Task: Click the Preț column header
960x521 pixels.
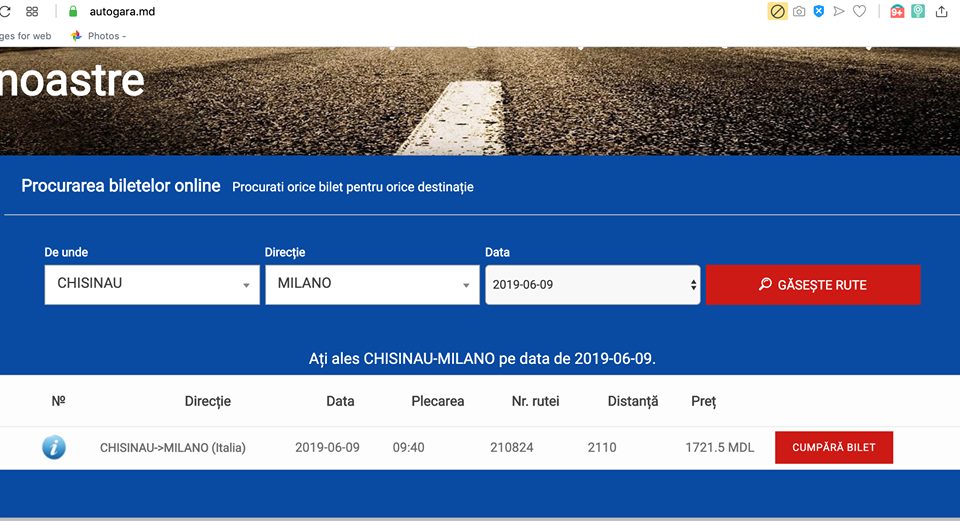Action: [x=703, y=402]
